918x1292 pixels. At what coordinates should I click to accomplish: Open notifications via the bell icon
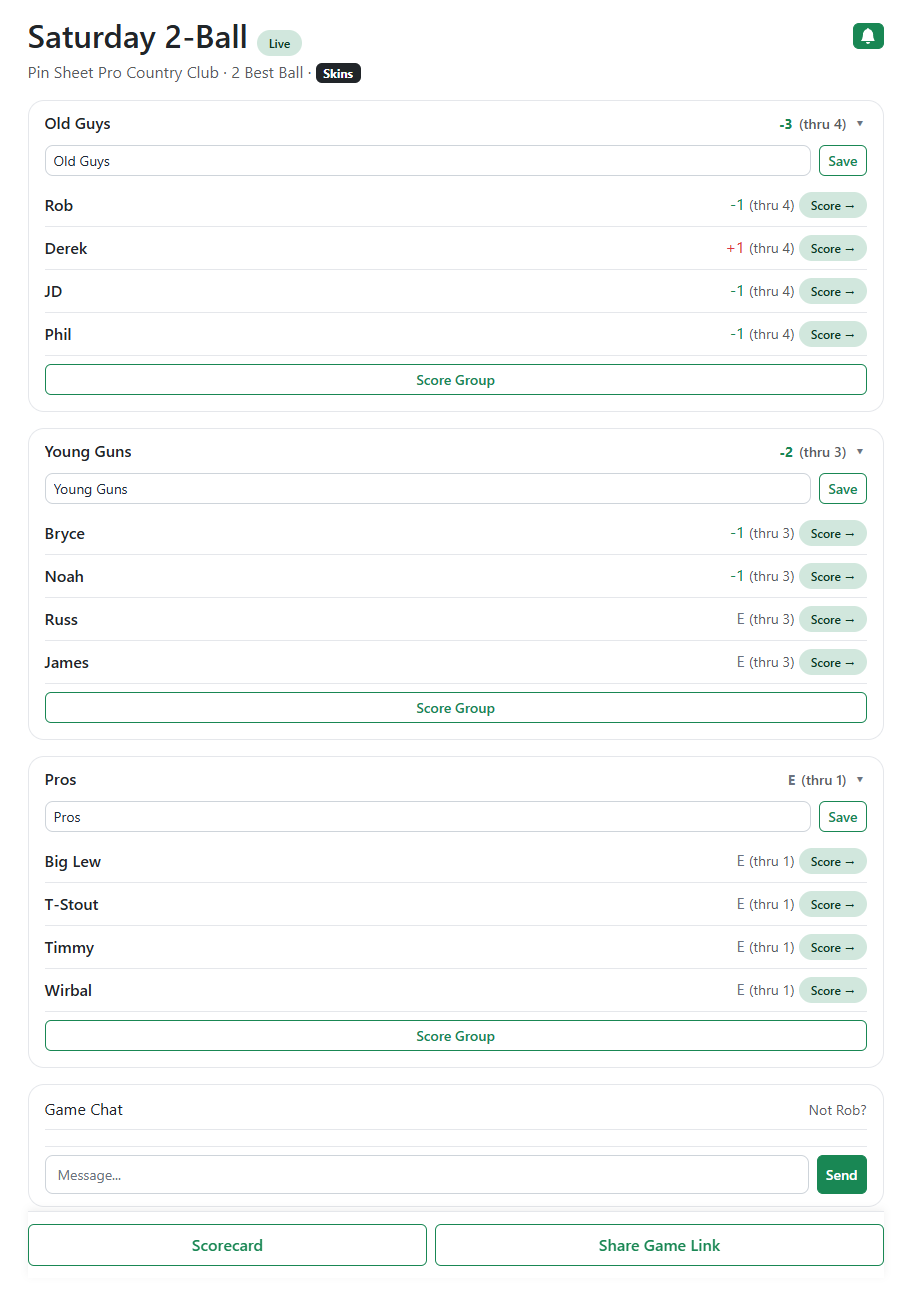point(868,35)
